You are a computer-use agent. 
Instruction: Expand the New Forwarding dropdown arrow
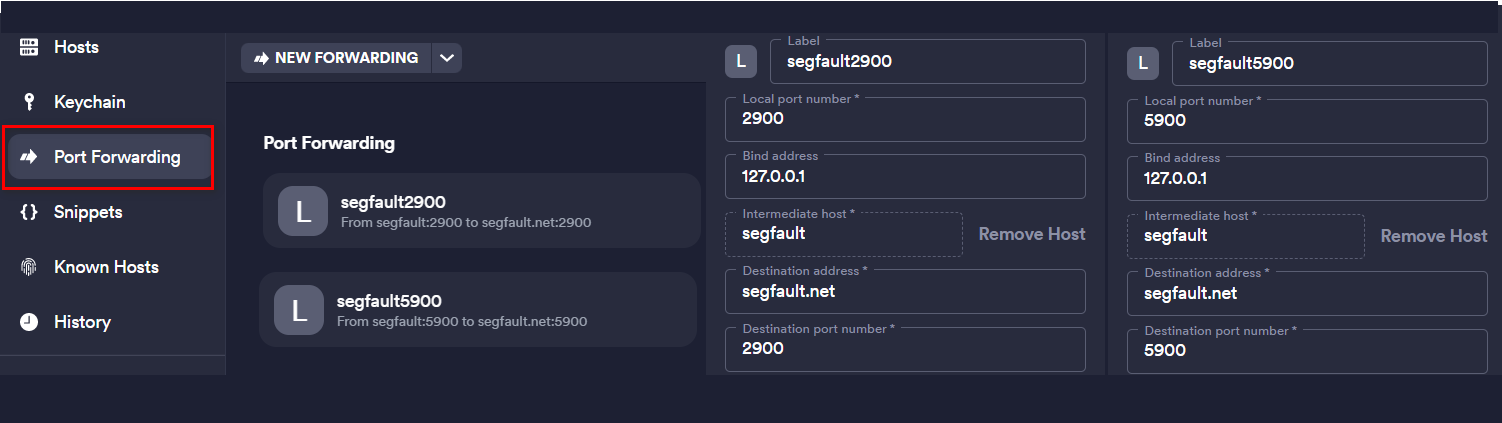pos(447,58)
